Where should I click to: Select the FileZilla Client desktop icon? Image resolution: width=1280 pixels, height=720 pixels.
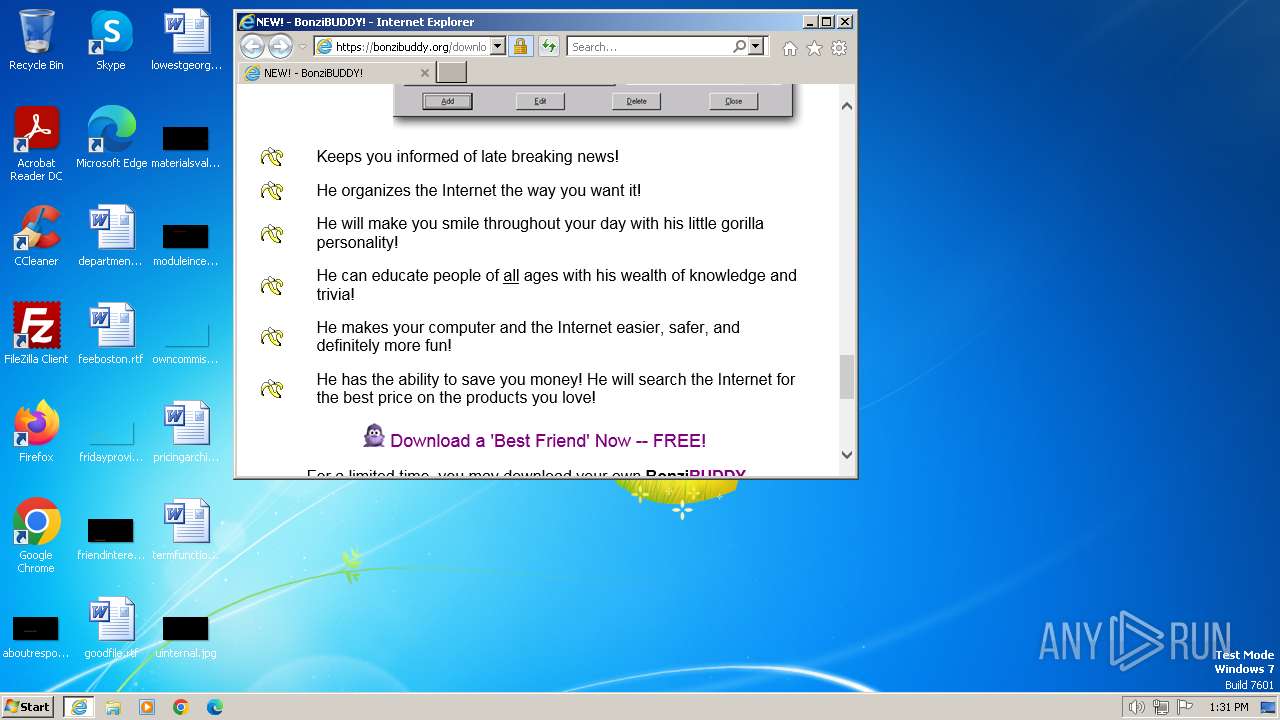point(36,334)
